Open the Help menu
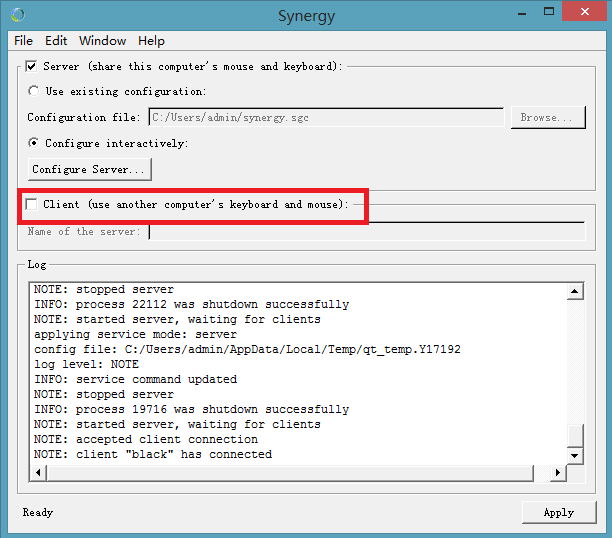 (x=151, y=41)
